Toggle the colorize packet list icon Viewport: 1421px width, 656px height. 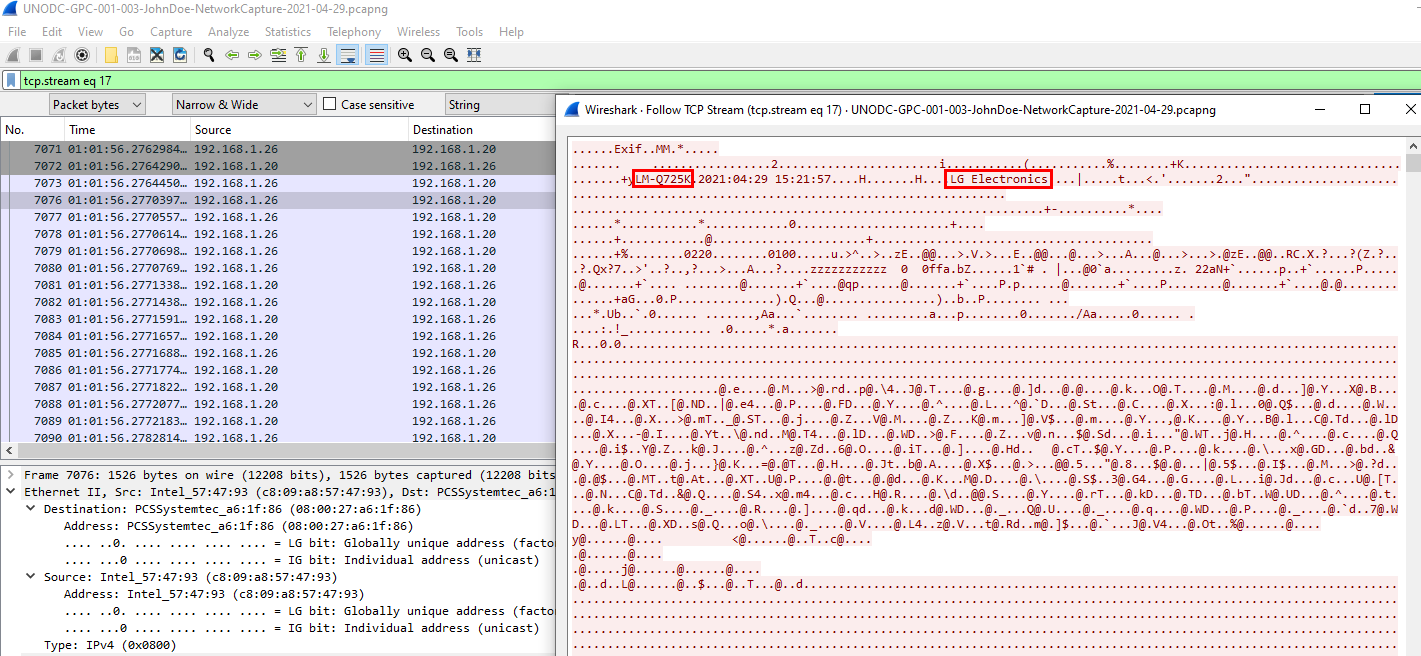[376, 55]
